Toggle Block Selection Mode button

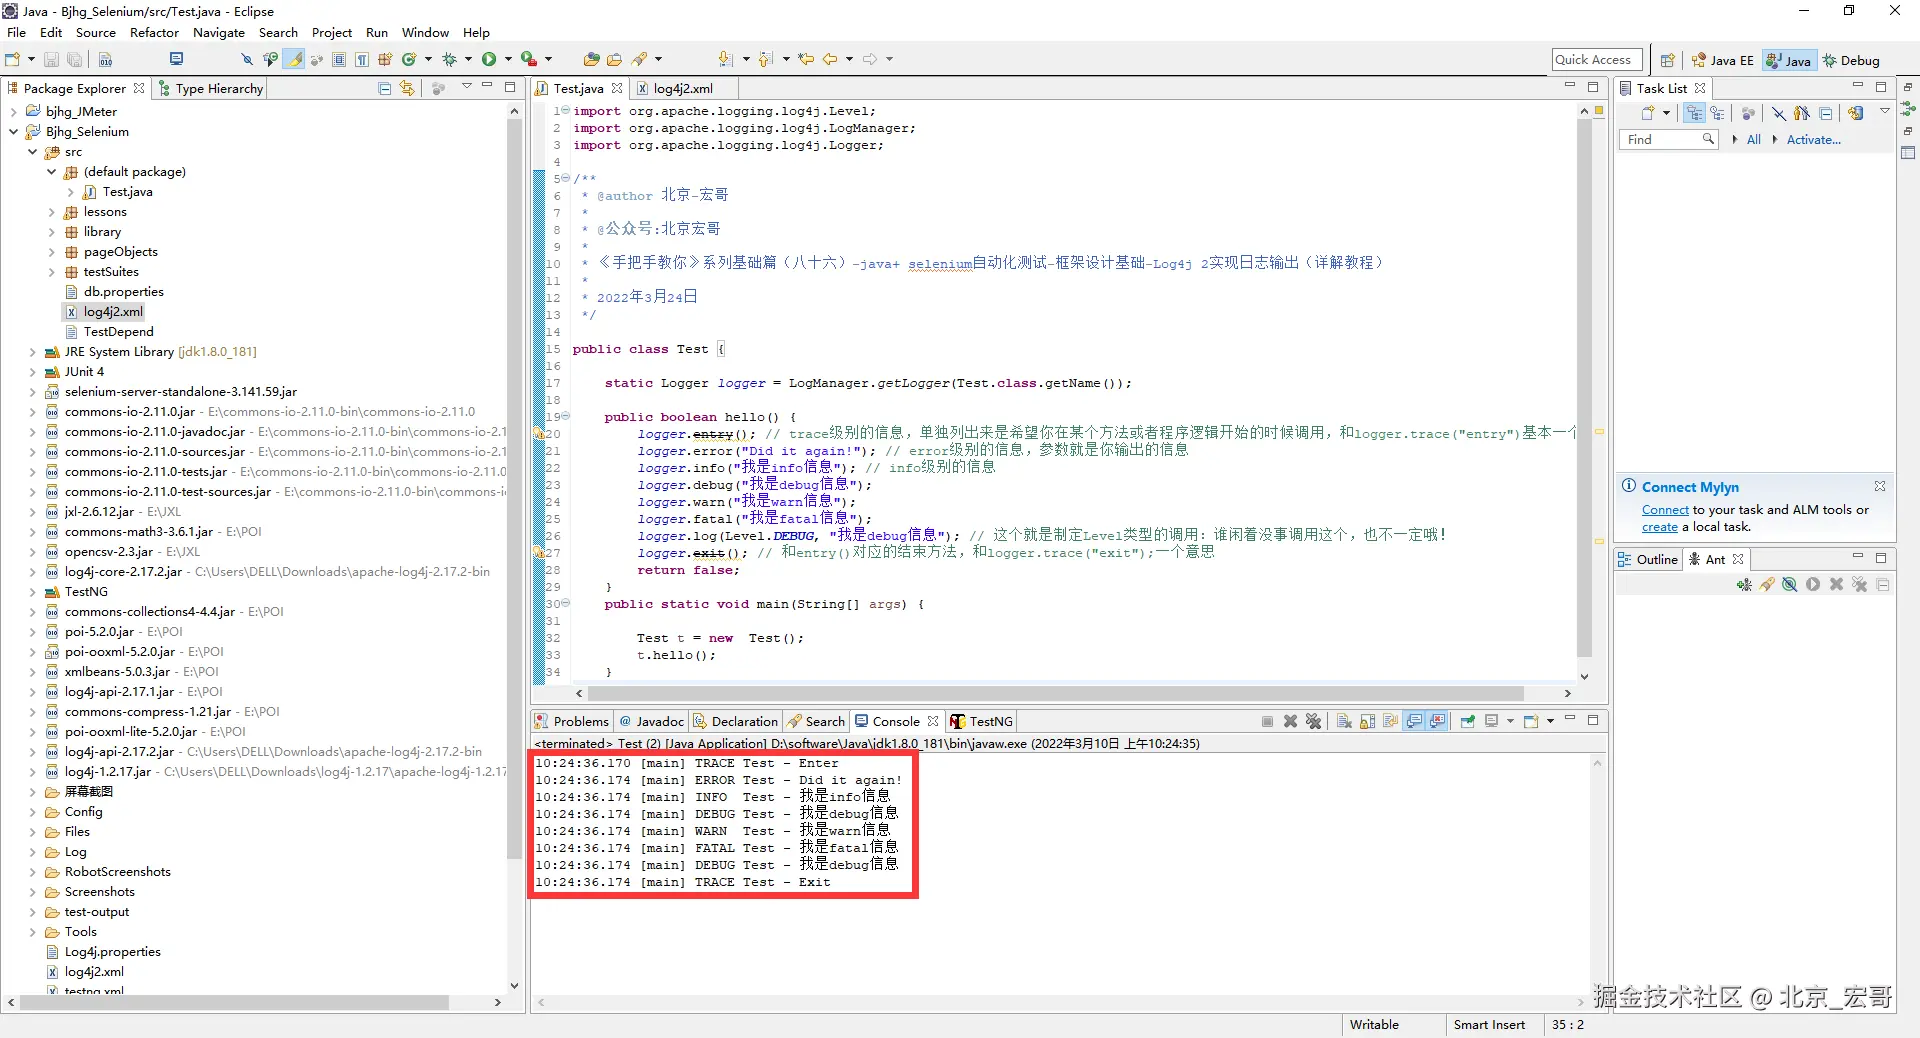[339, 59]
